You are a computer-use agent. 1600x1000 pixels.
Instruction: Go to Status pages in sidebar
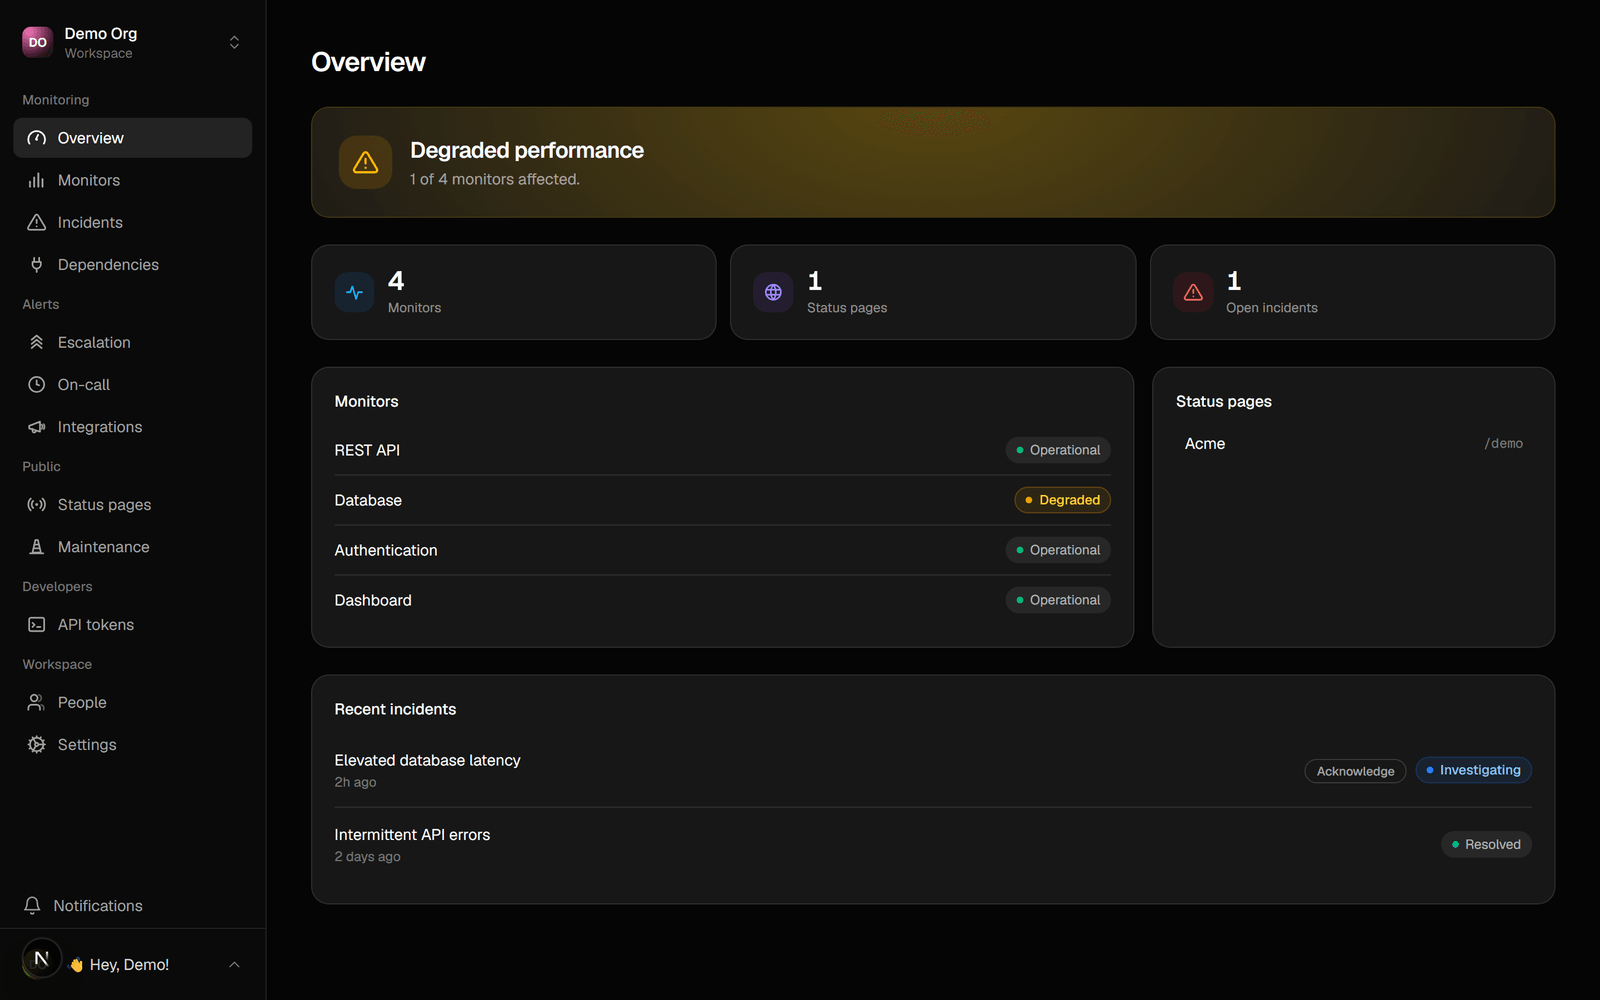pyautogui.click(x=133, y=505)
